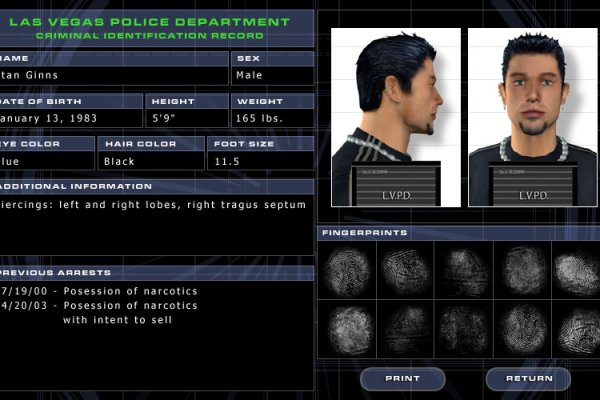Select the Hair Color field showing Black
Viewport: 600px width, 400px height.
point(150,161)
